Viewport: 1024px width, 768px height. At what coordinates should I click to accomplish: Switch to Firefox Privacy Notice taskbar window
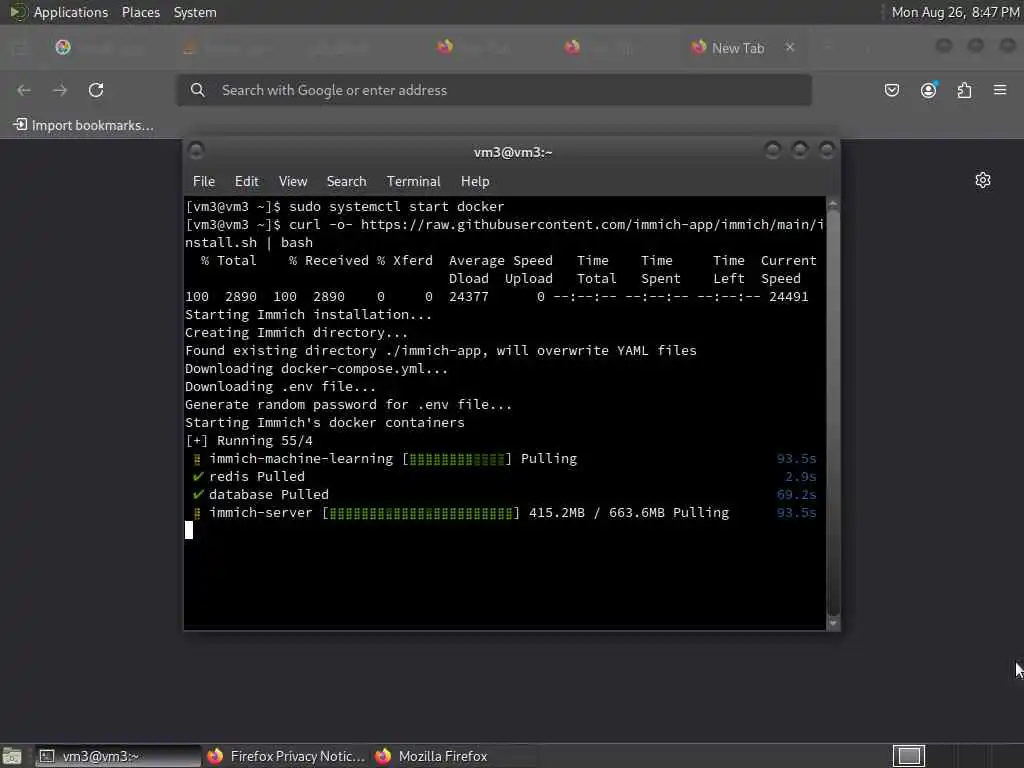(286, 756)
